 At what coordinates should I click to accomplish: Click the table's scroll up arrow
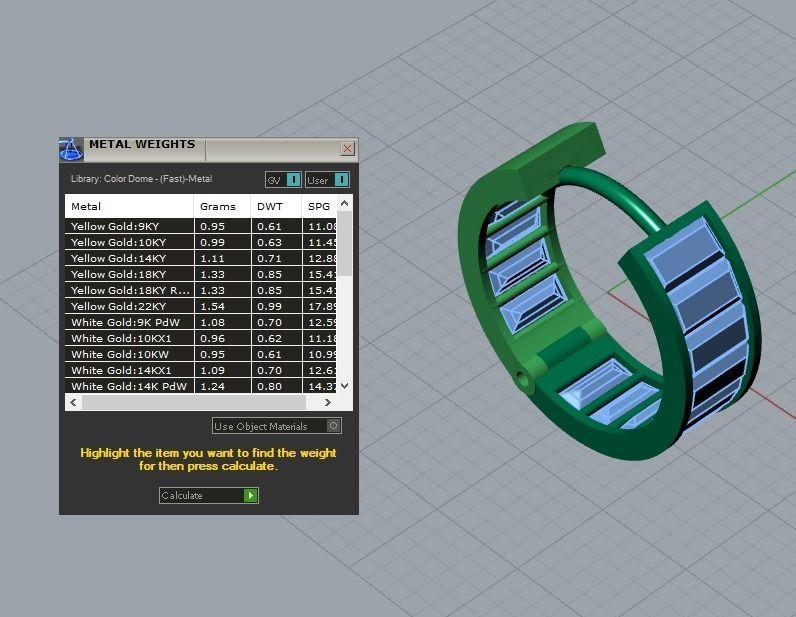coord(345,203)
